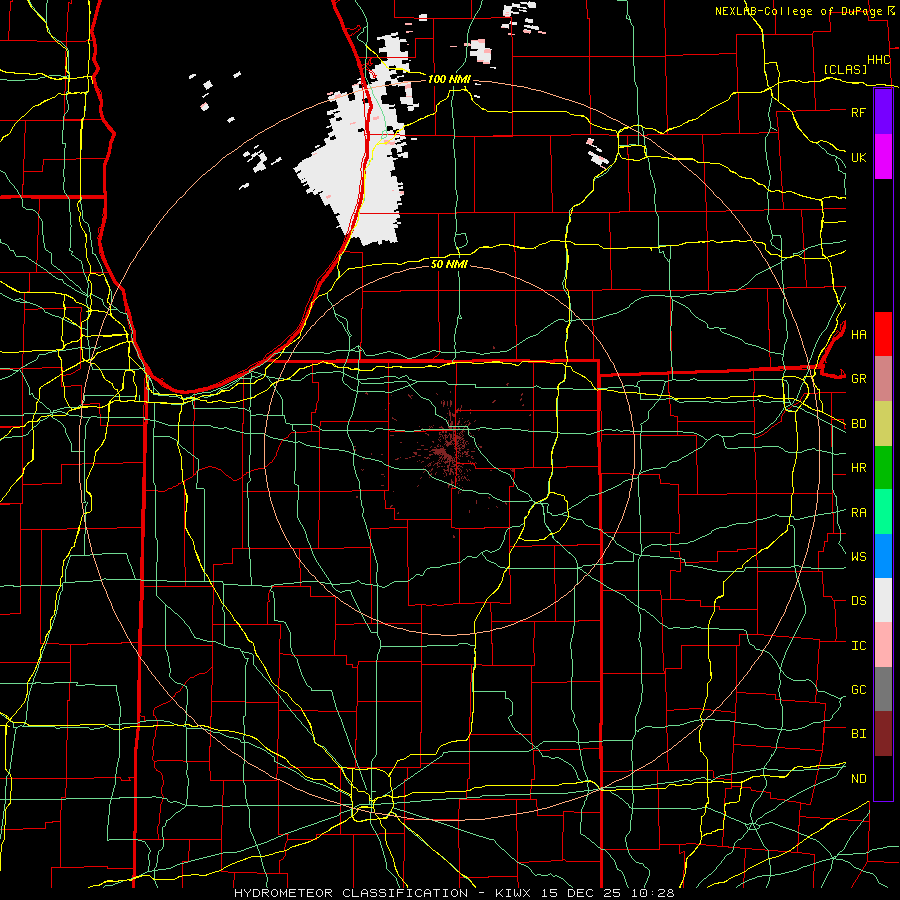This screenshot has width=900, height=900.
Task: Click the green HR color swatch
Action: click(883, 467)
